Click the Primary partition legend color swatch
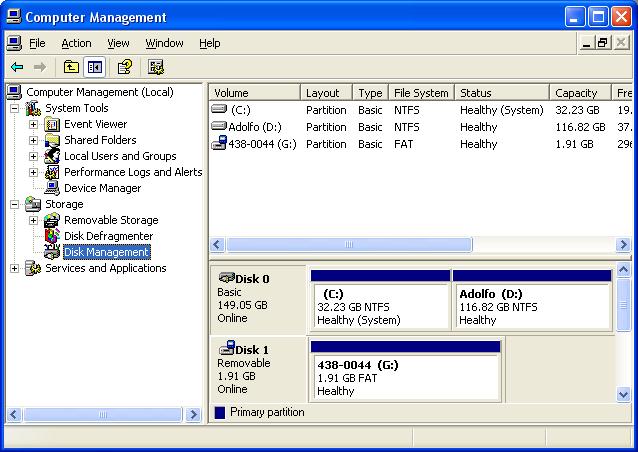 220,412
